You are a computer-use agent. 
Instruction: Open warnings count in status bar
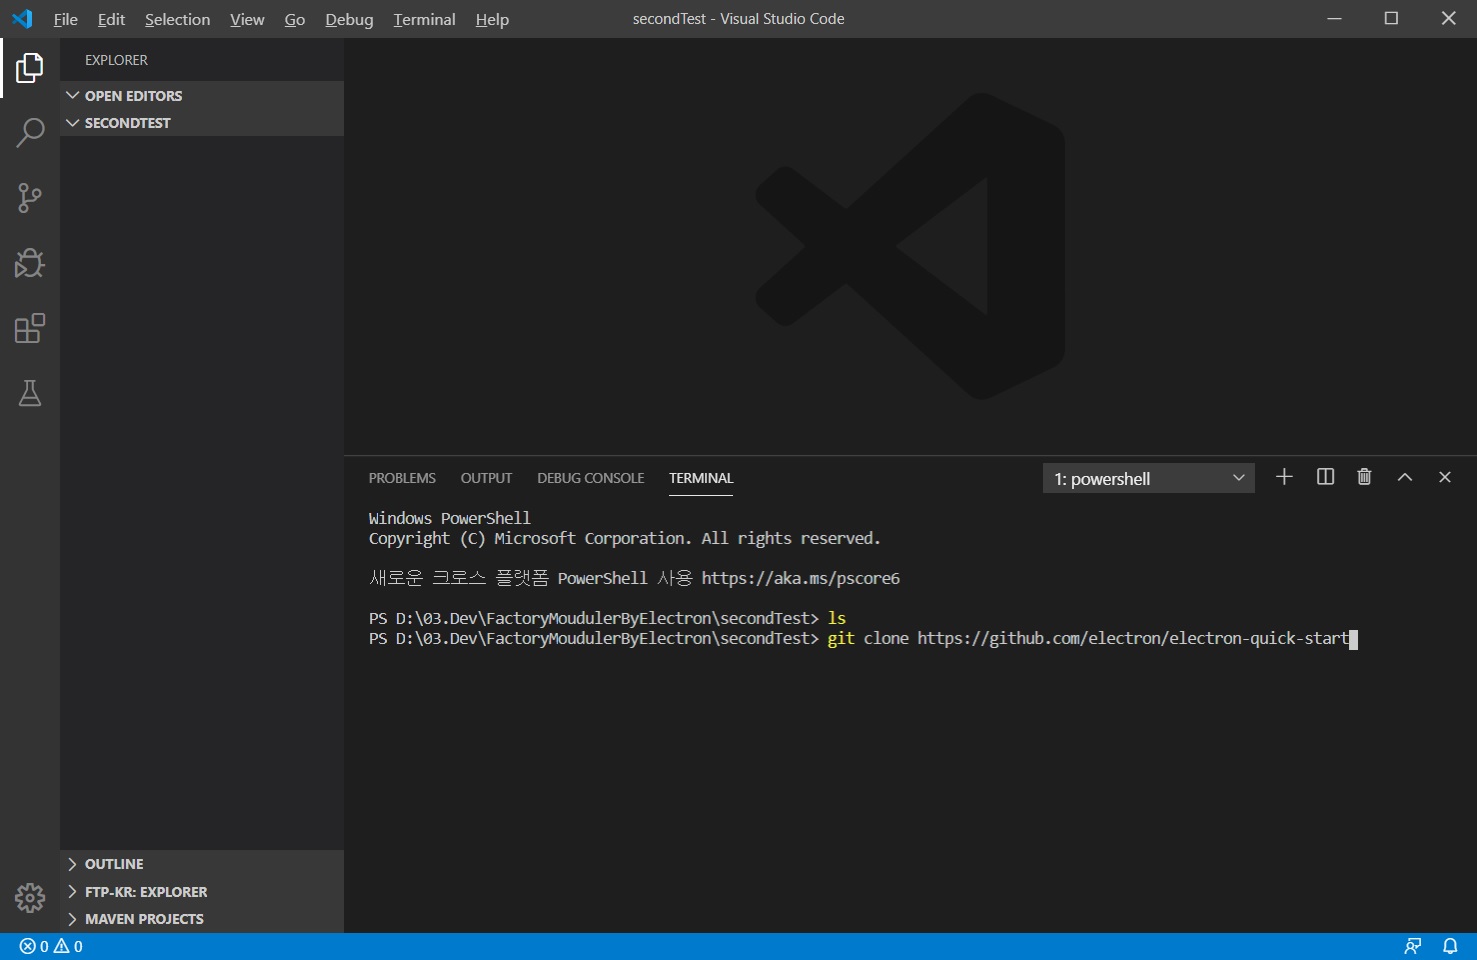pyautogui.click(x=68, y=946)
